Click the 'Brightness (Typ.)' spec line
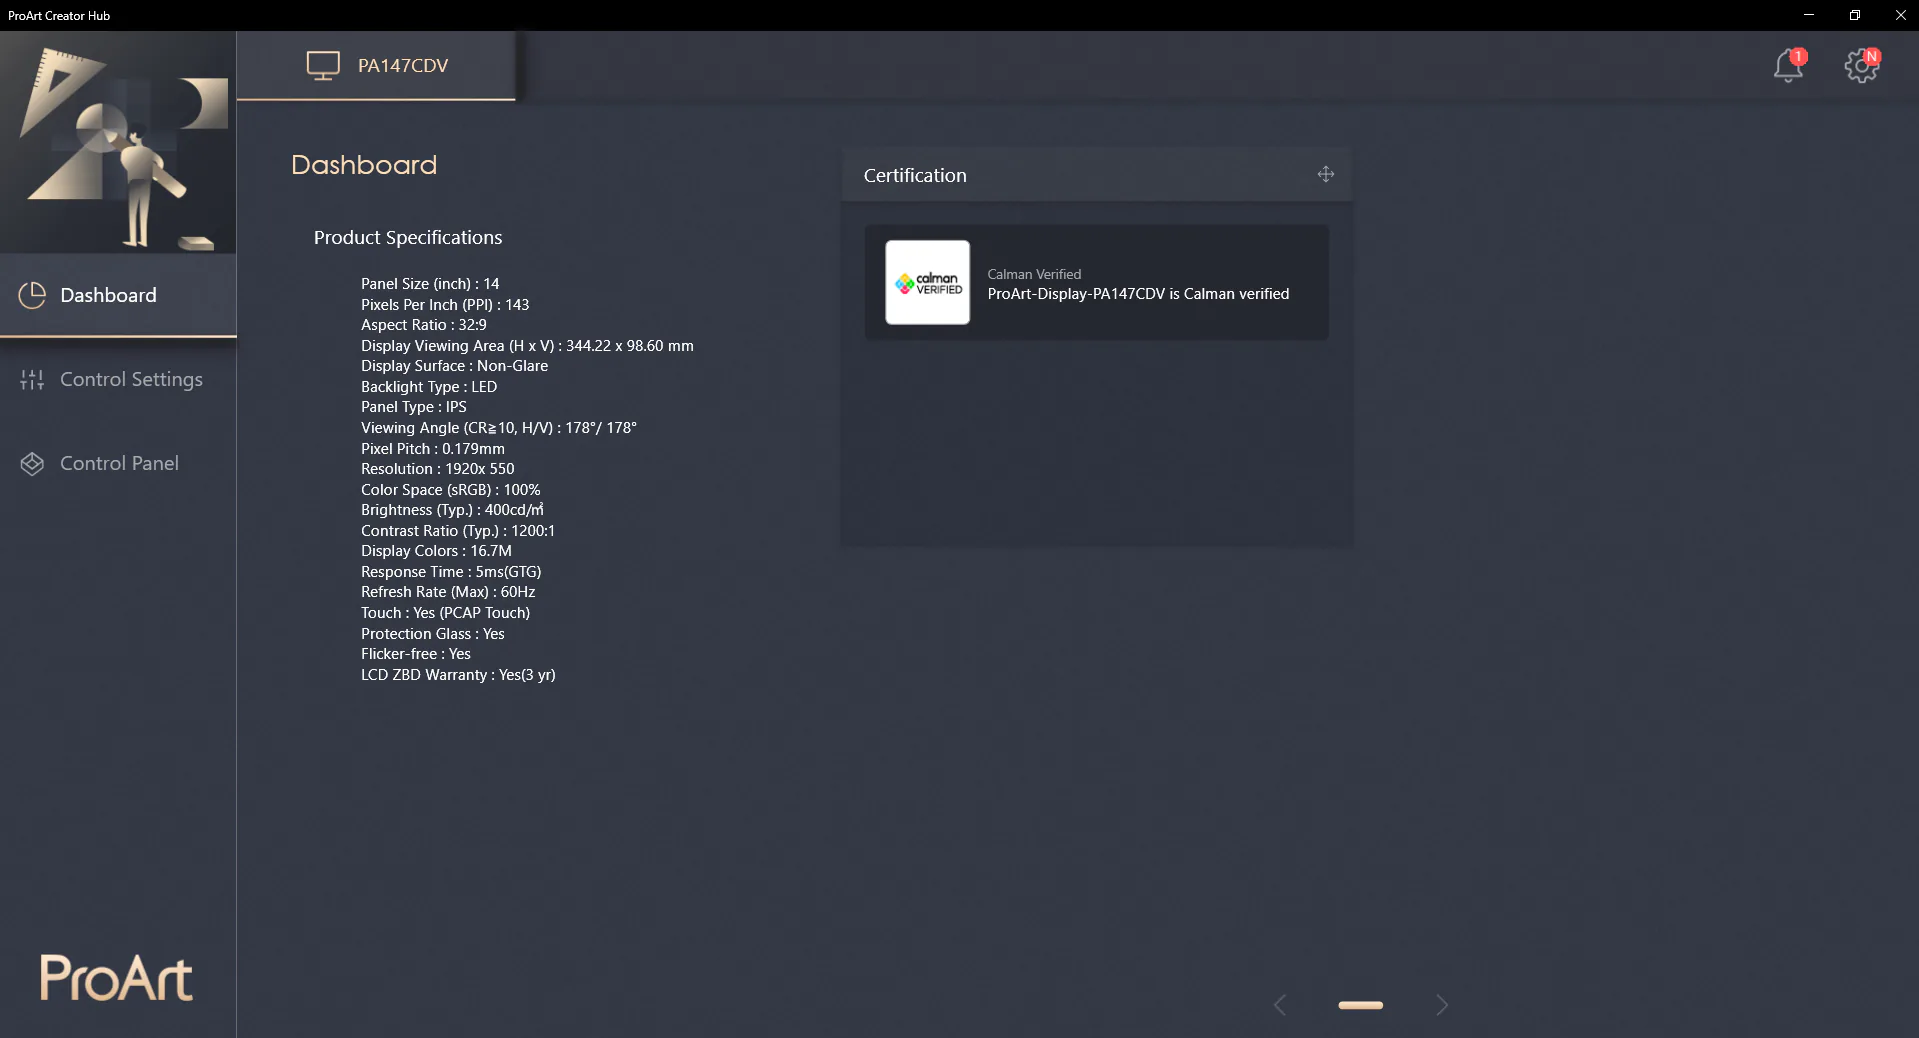Screen dimensions: 1919x1038 click(452, 510)
